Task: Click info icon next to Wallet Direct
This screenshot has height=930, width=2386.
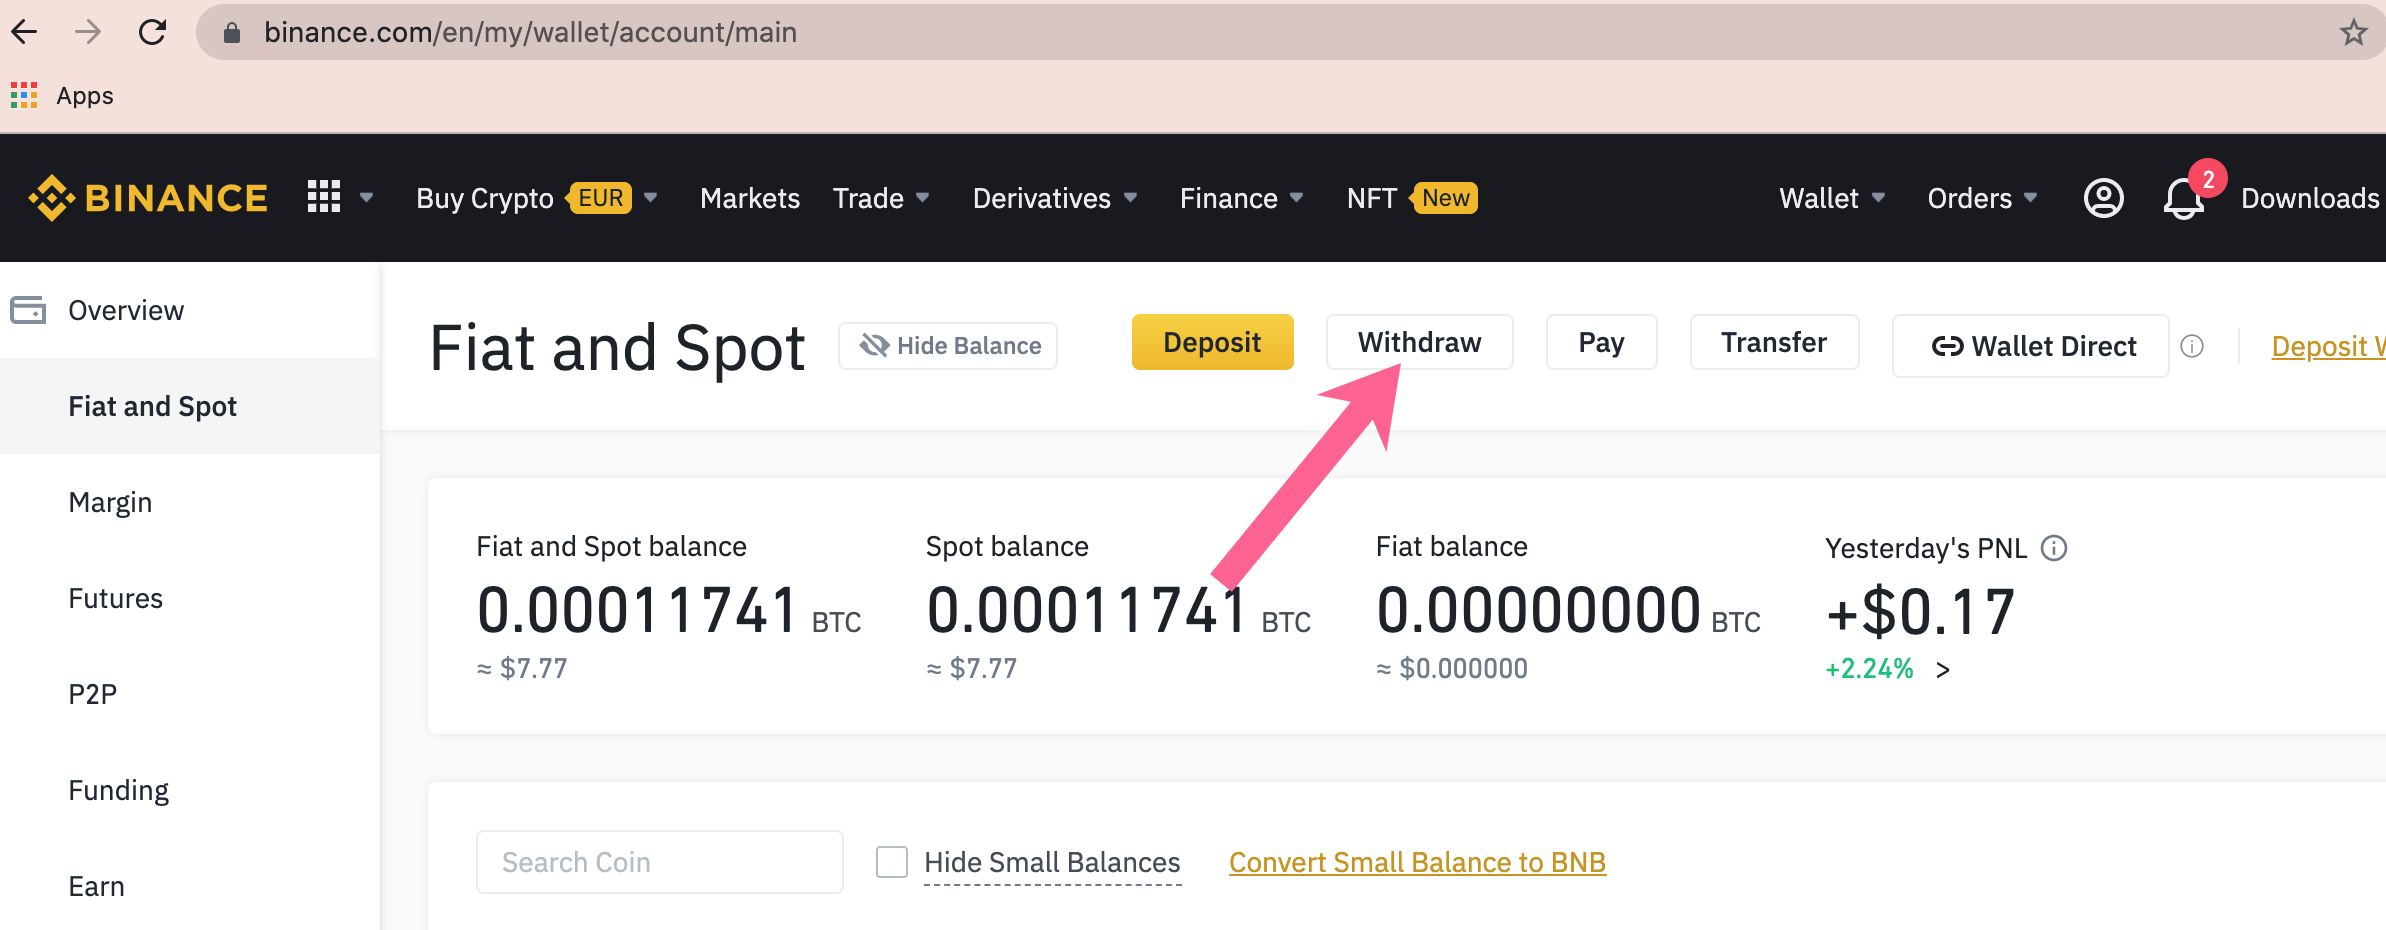Action: [2192, 346]
